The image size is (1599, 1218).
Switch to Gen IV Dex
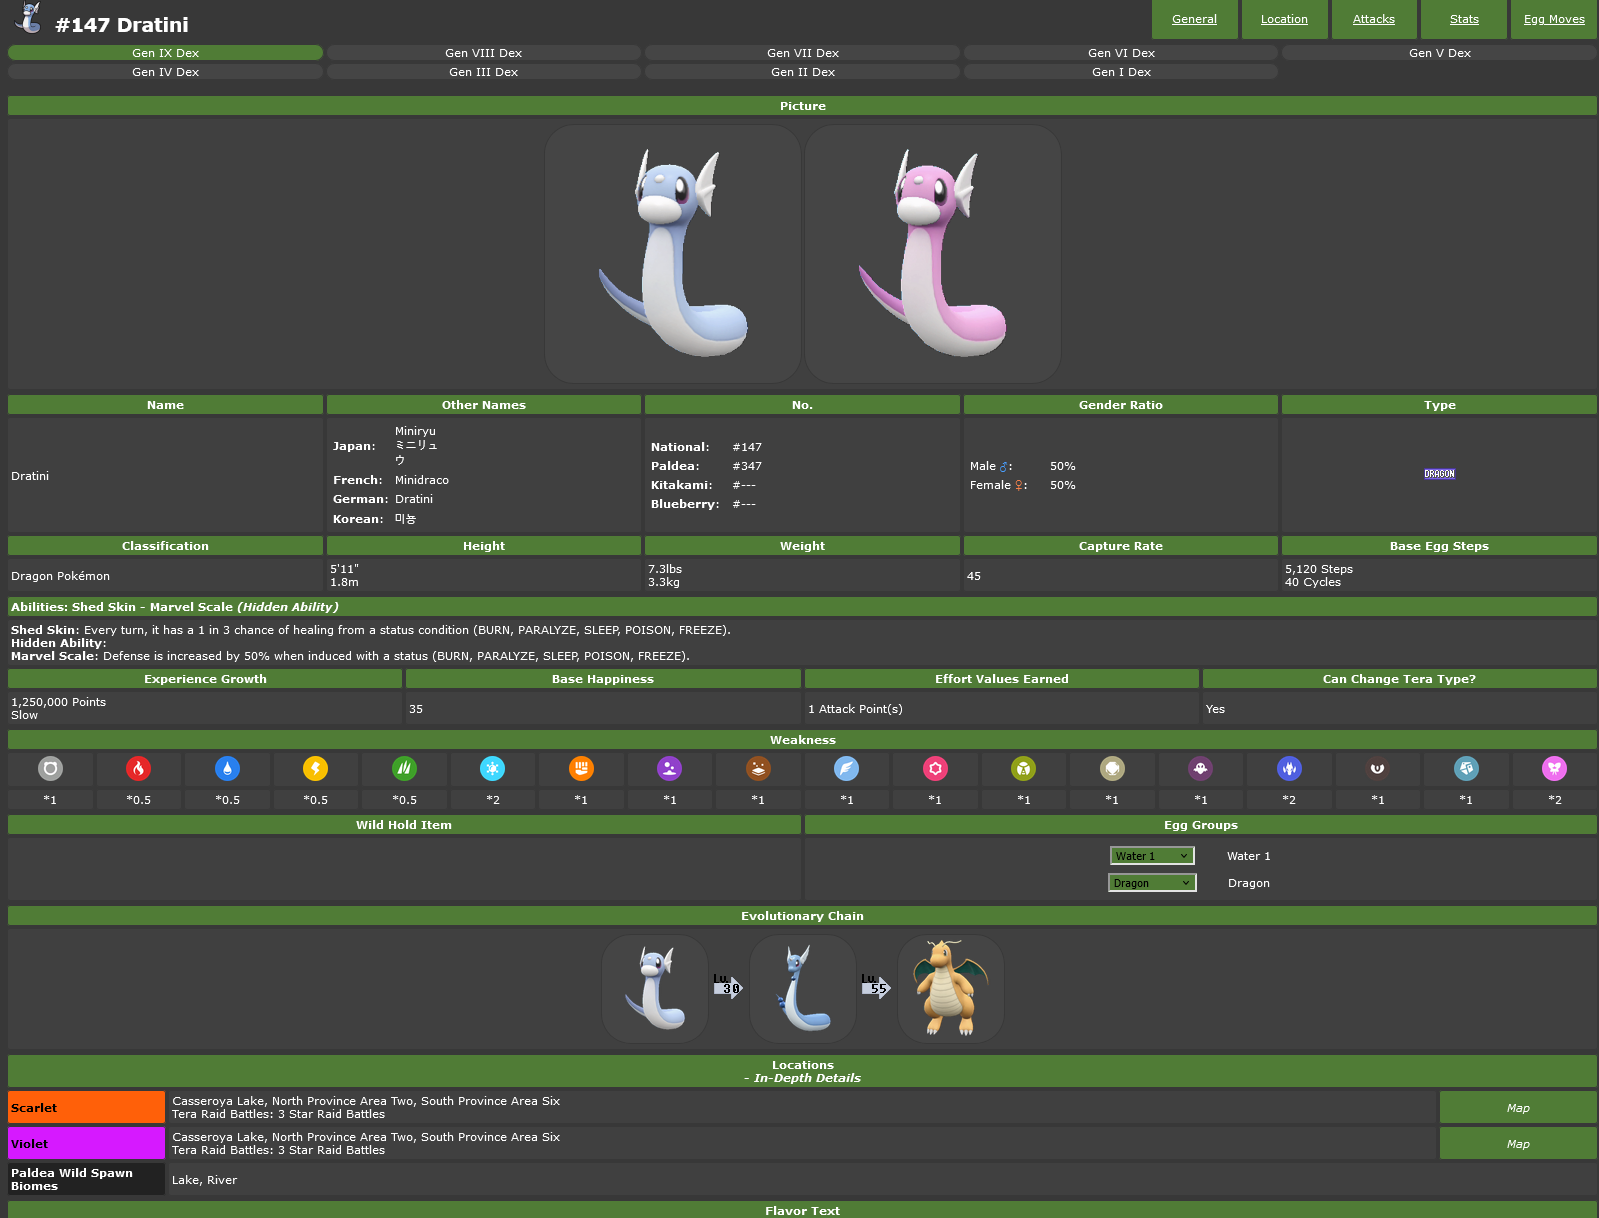(x=165, y=72)
